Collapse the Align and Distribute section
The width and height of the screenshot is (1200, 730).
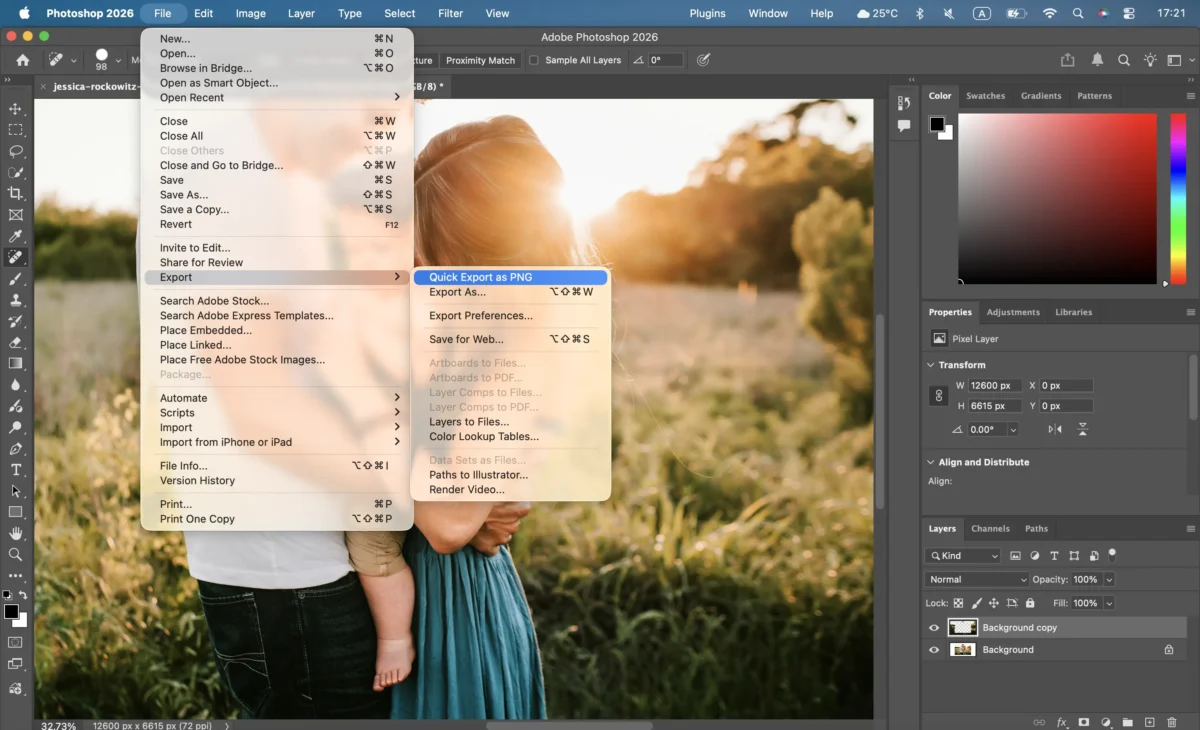931,462
